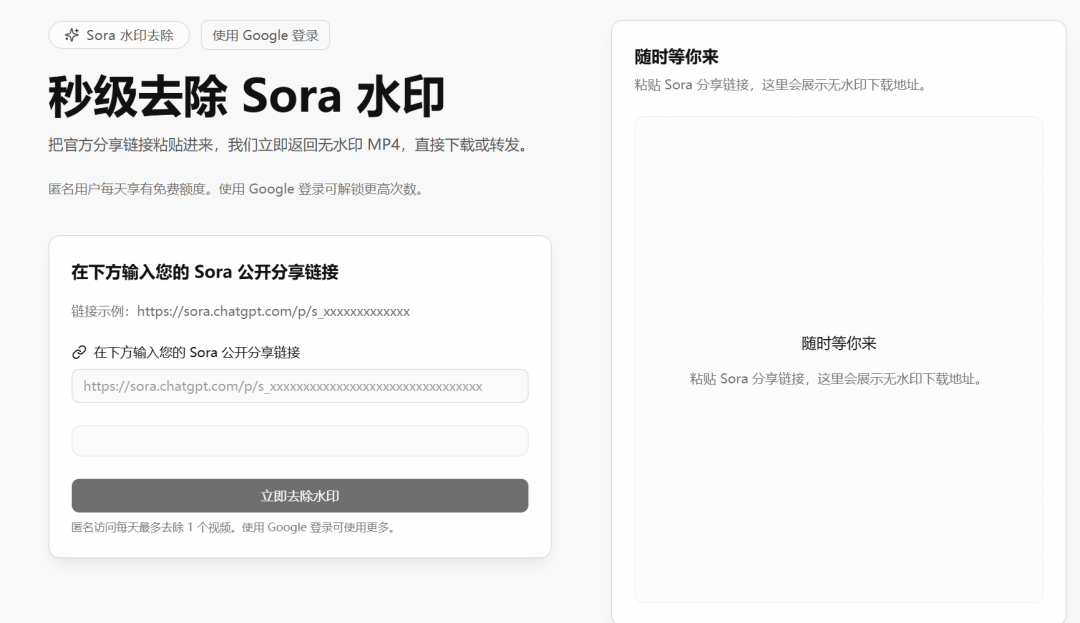Click the icon inside the top-left capsule

(70, 35)
